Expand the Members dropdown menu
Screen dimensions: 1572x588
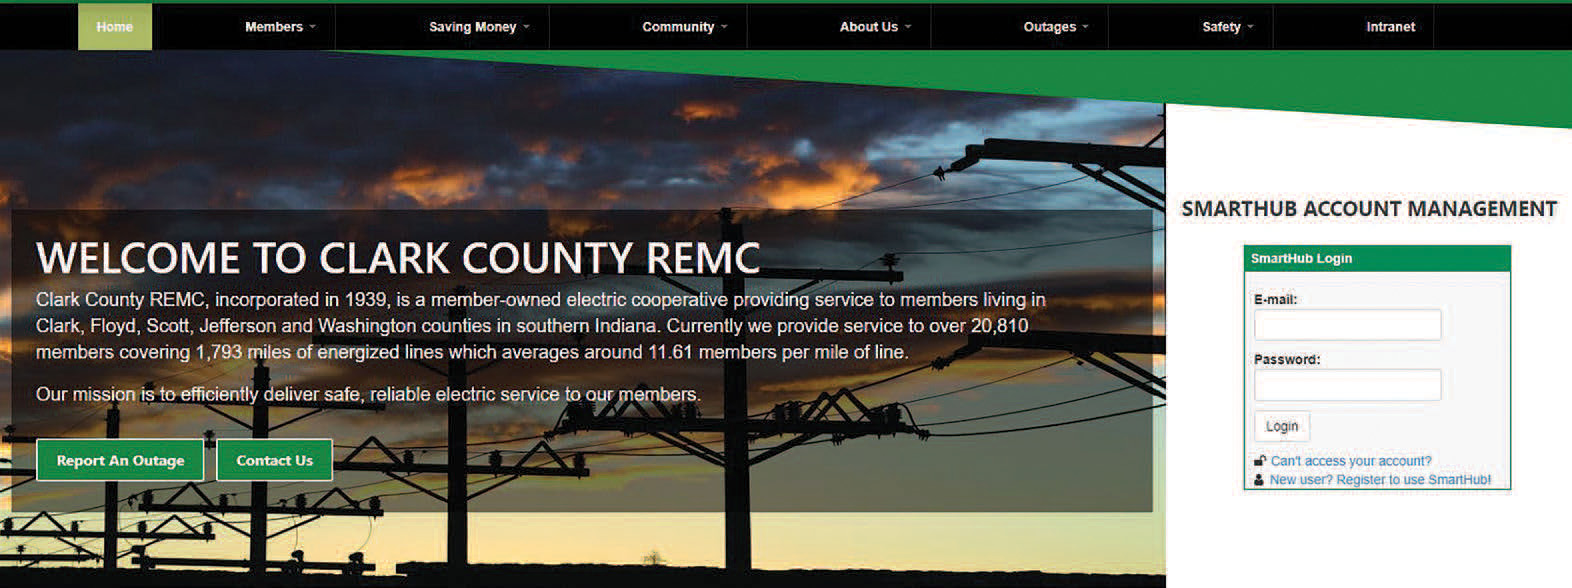(x=280, y=27)
